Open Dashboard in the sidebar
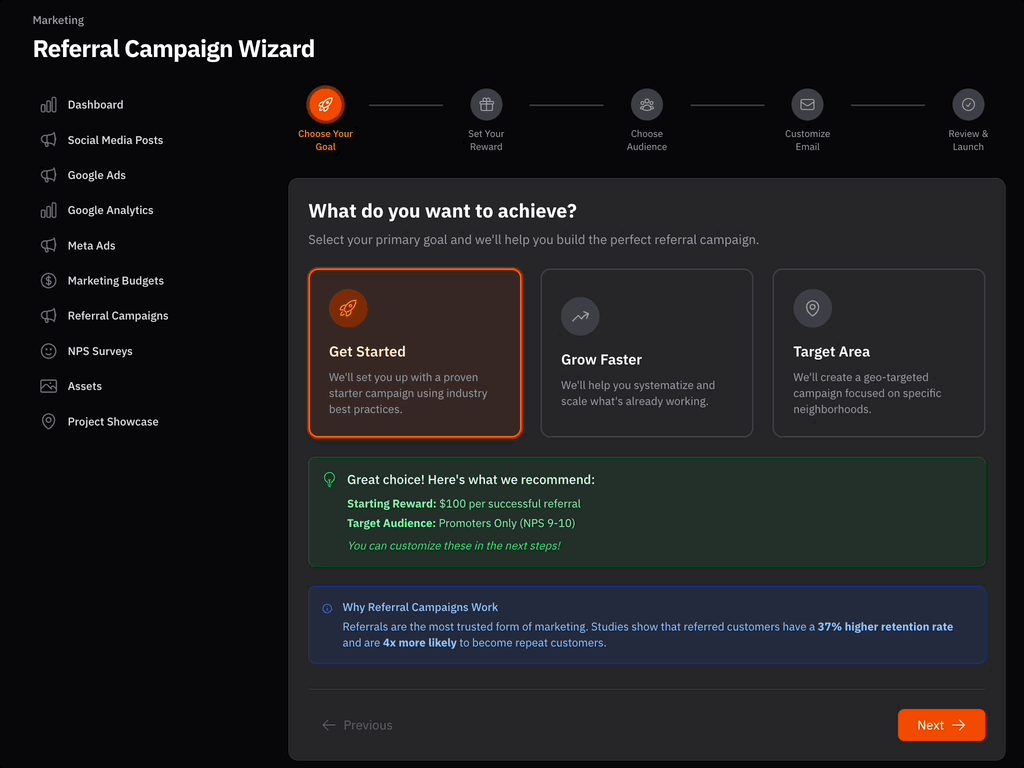 point(95,105)
